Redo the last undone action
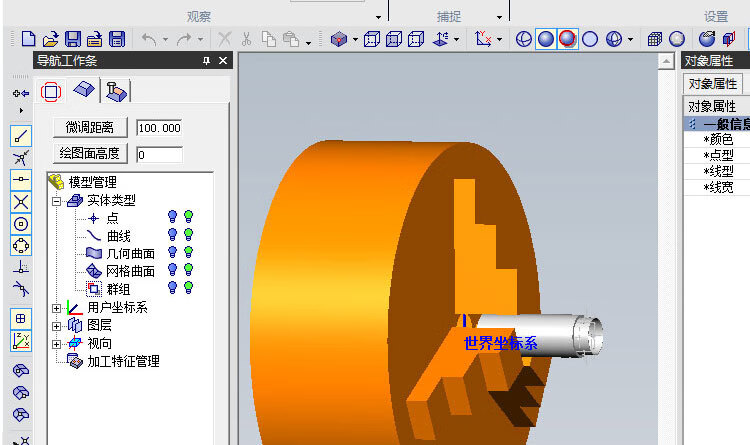This screenshot has height=445, width=750. [x=184, y=39]
